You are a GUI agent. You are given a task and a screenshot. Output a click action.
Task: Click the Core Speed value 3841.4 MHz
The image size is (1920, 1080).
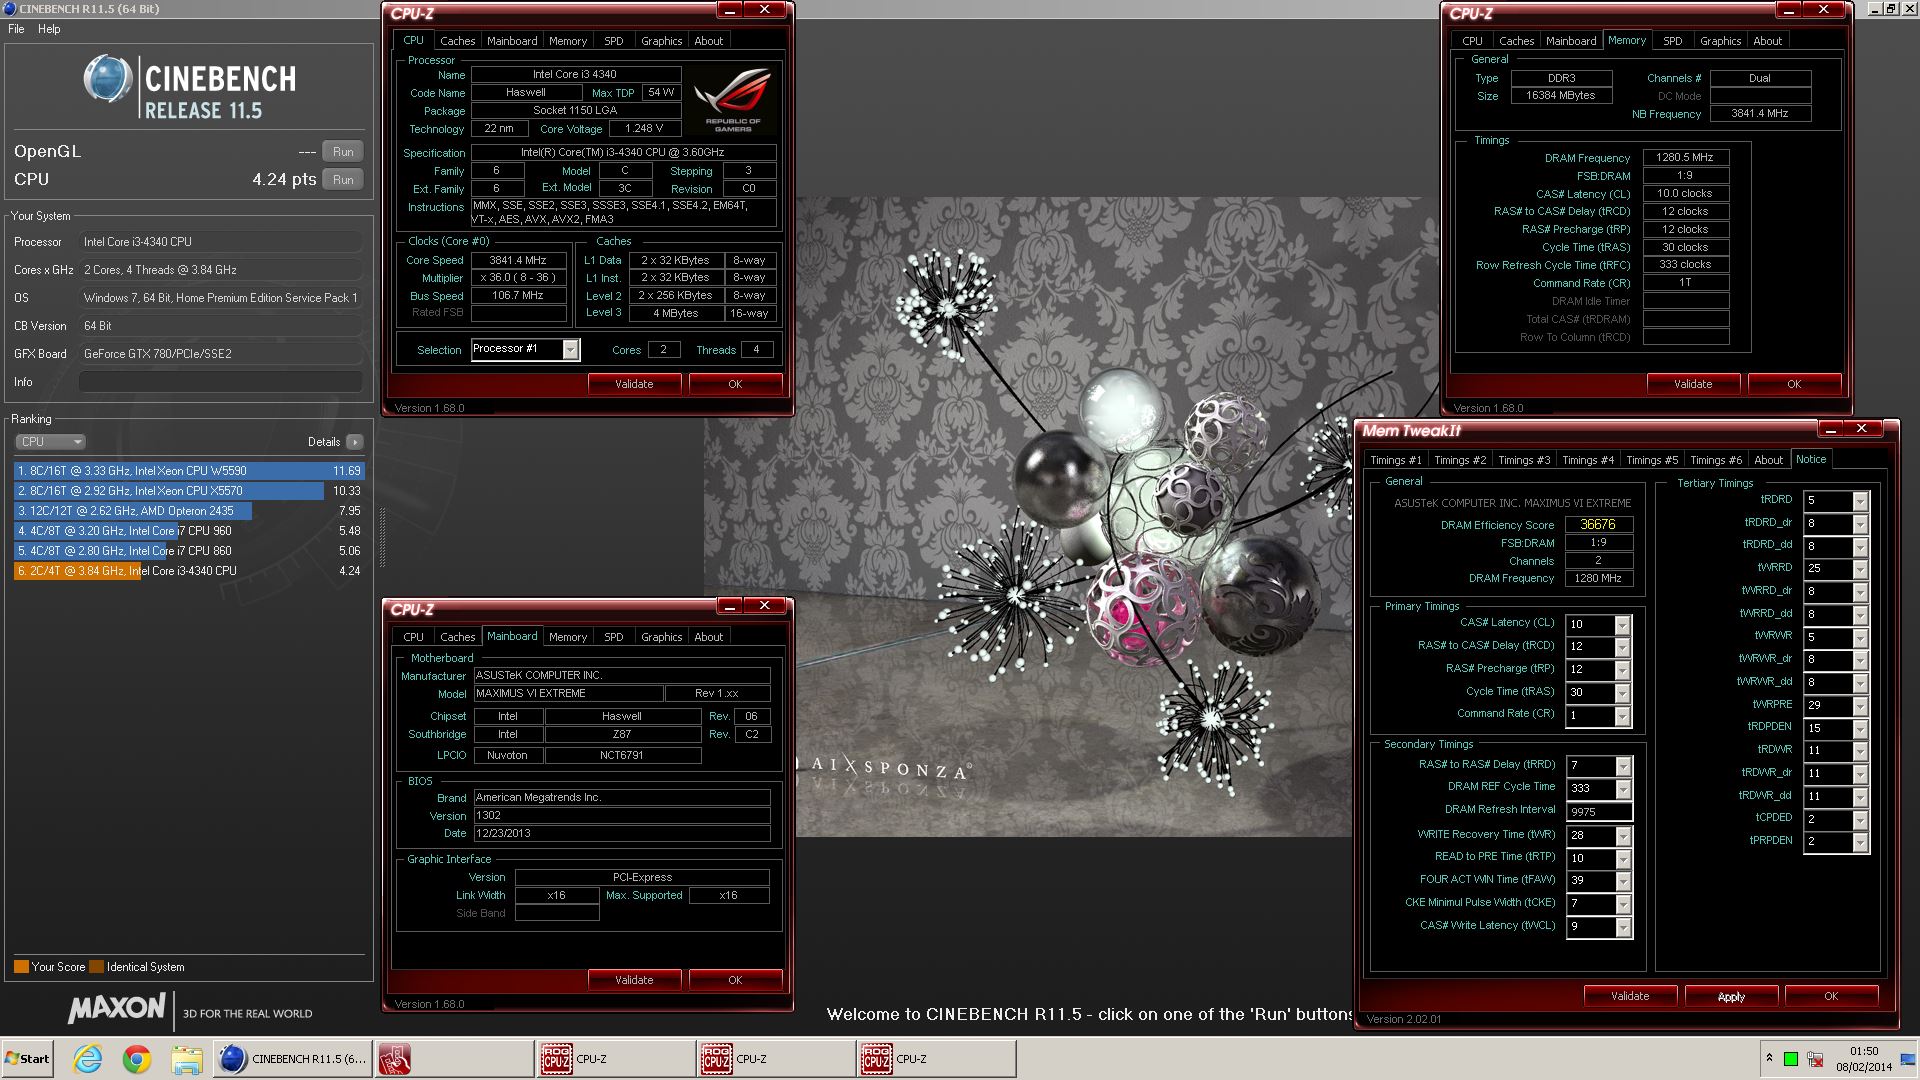pos(517,260)
